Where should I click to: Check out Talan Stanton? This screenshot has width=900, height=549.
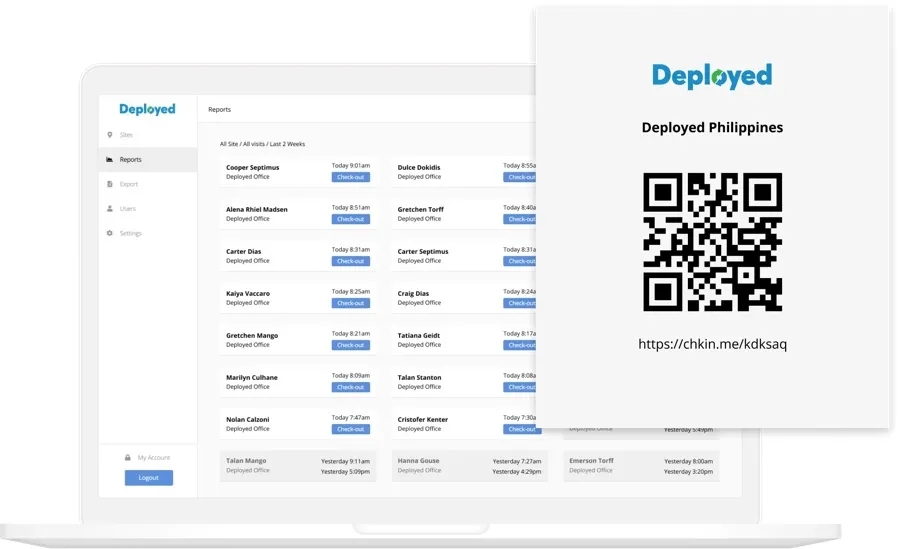(519, 387)
